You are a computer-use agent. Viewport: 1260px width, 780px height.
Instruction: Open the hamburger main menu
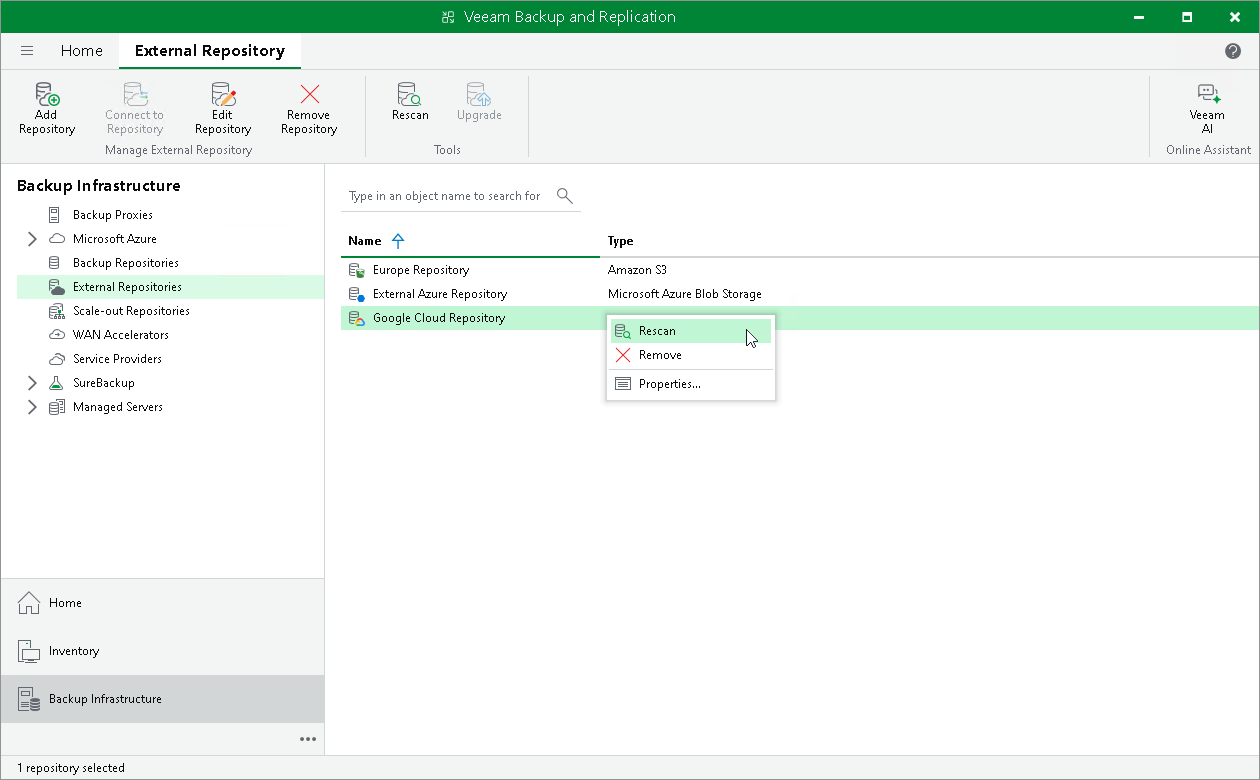[x=27, y=51]
